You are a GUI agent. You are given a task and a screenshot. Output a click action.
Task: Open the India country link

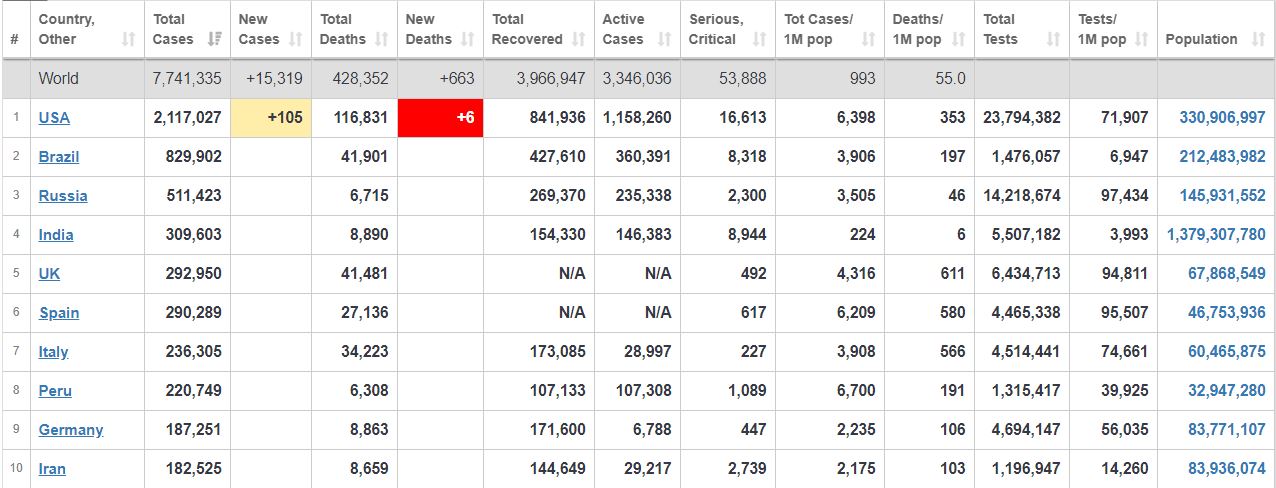56,234
